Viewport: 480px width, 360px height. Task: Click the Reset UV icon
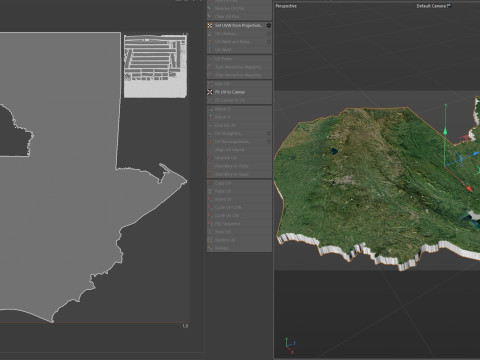point(210,199)
